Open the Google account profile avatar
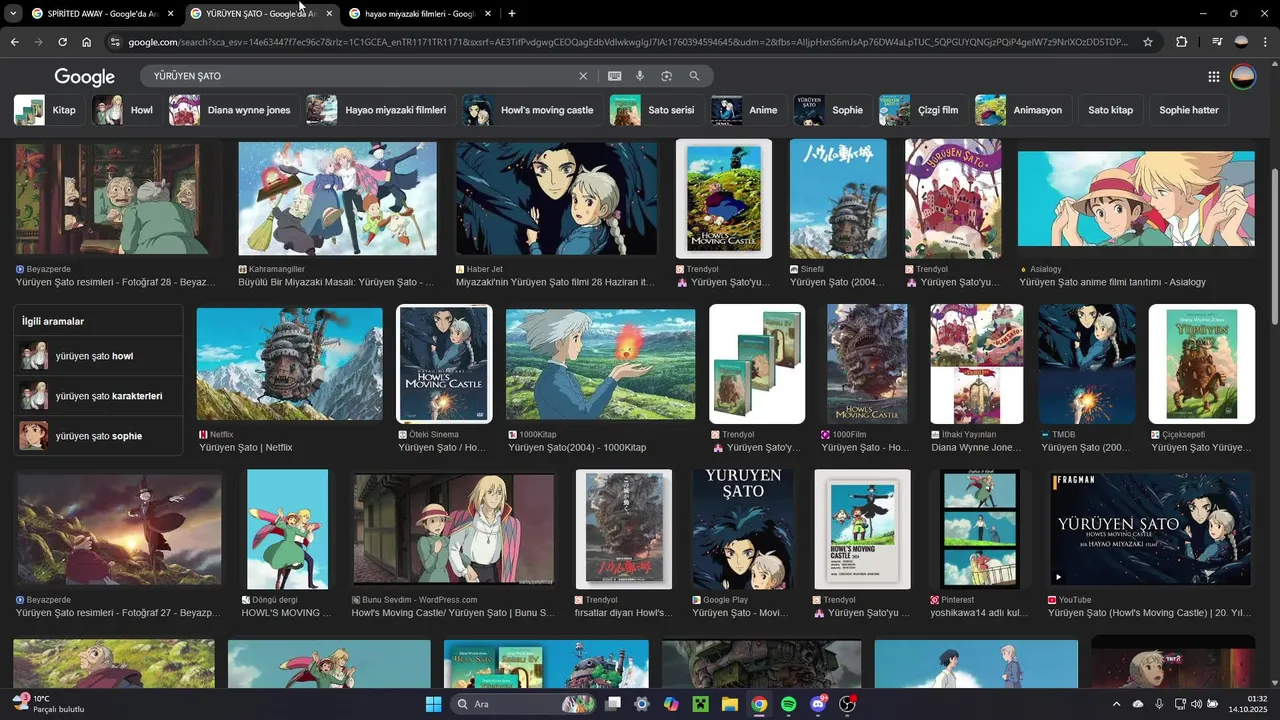1280x720 pixels. coord(1243,77)
